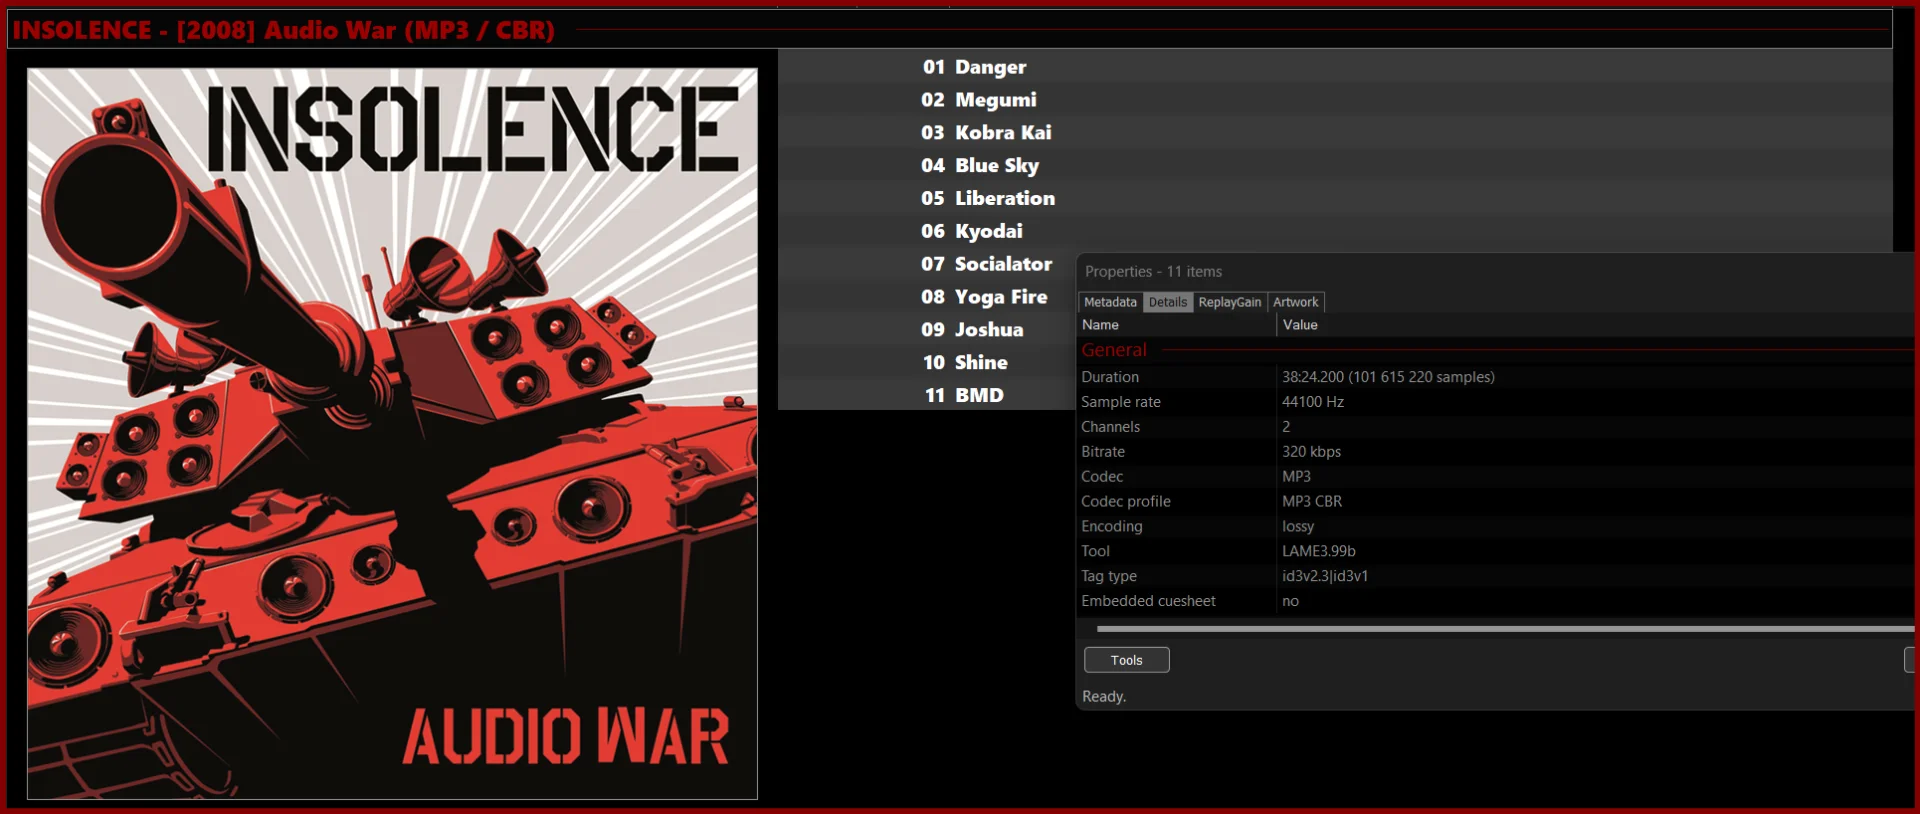
Task: Click the horizontal scrollbar in Properties
Action: click(1505, 629)
